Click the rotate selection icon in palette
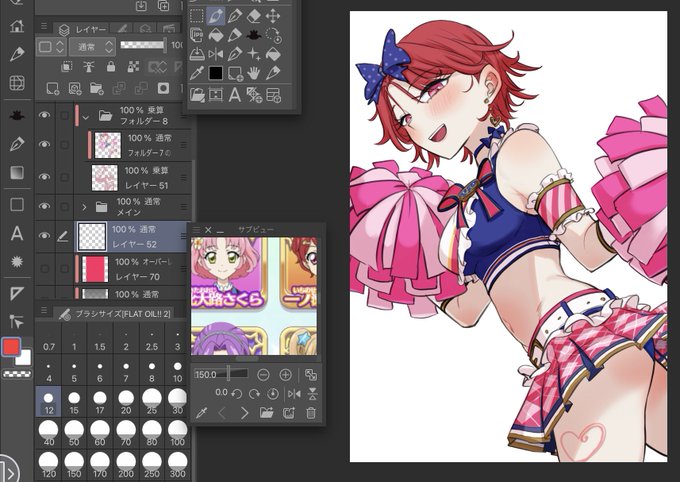Screen dimensions: 680x482 (x=274, y=35)
